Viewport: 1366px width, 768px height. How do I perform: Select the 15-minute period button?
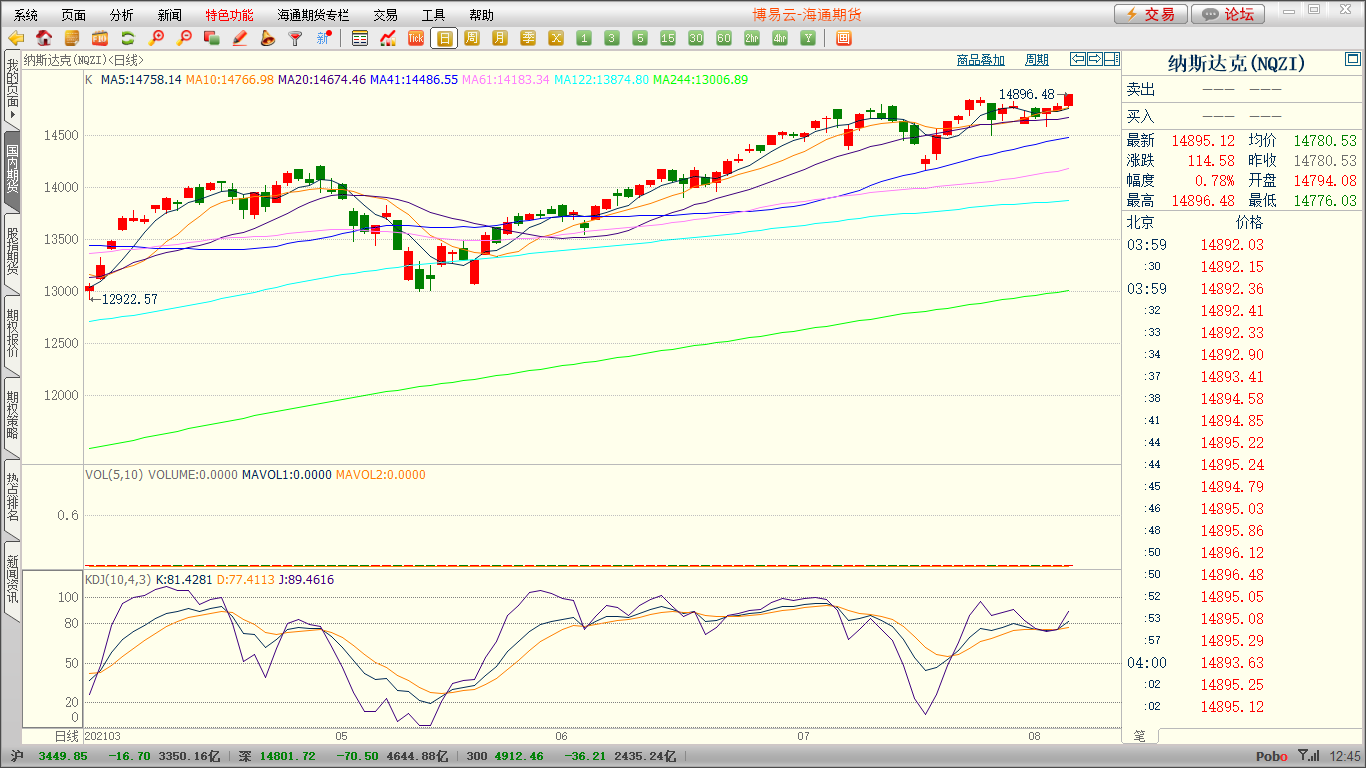668,38
